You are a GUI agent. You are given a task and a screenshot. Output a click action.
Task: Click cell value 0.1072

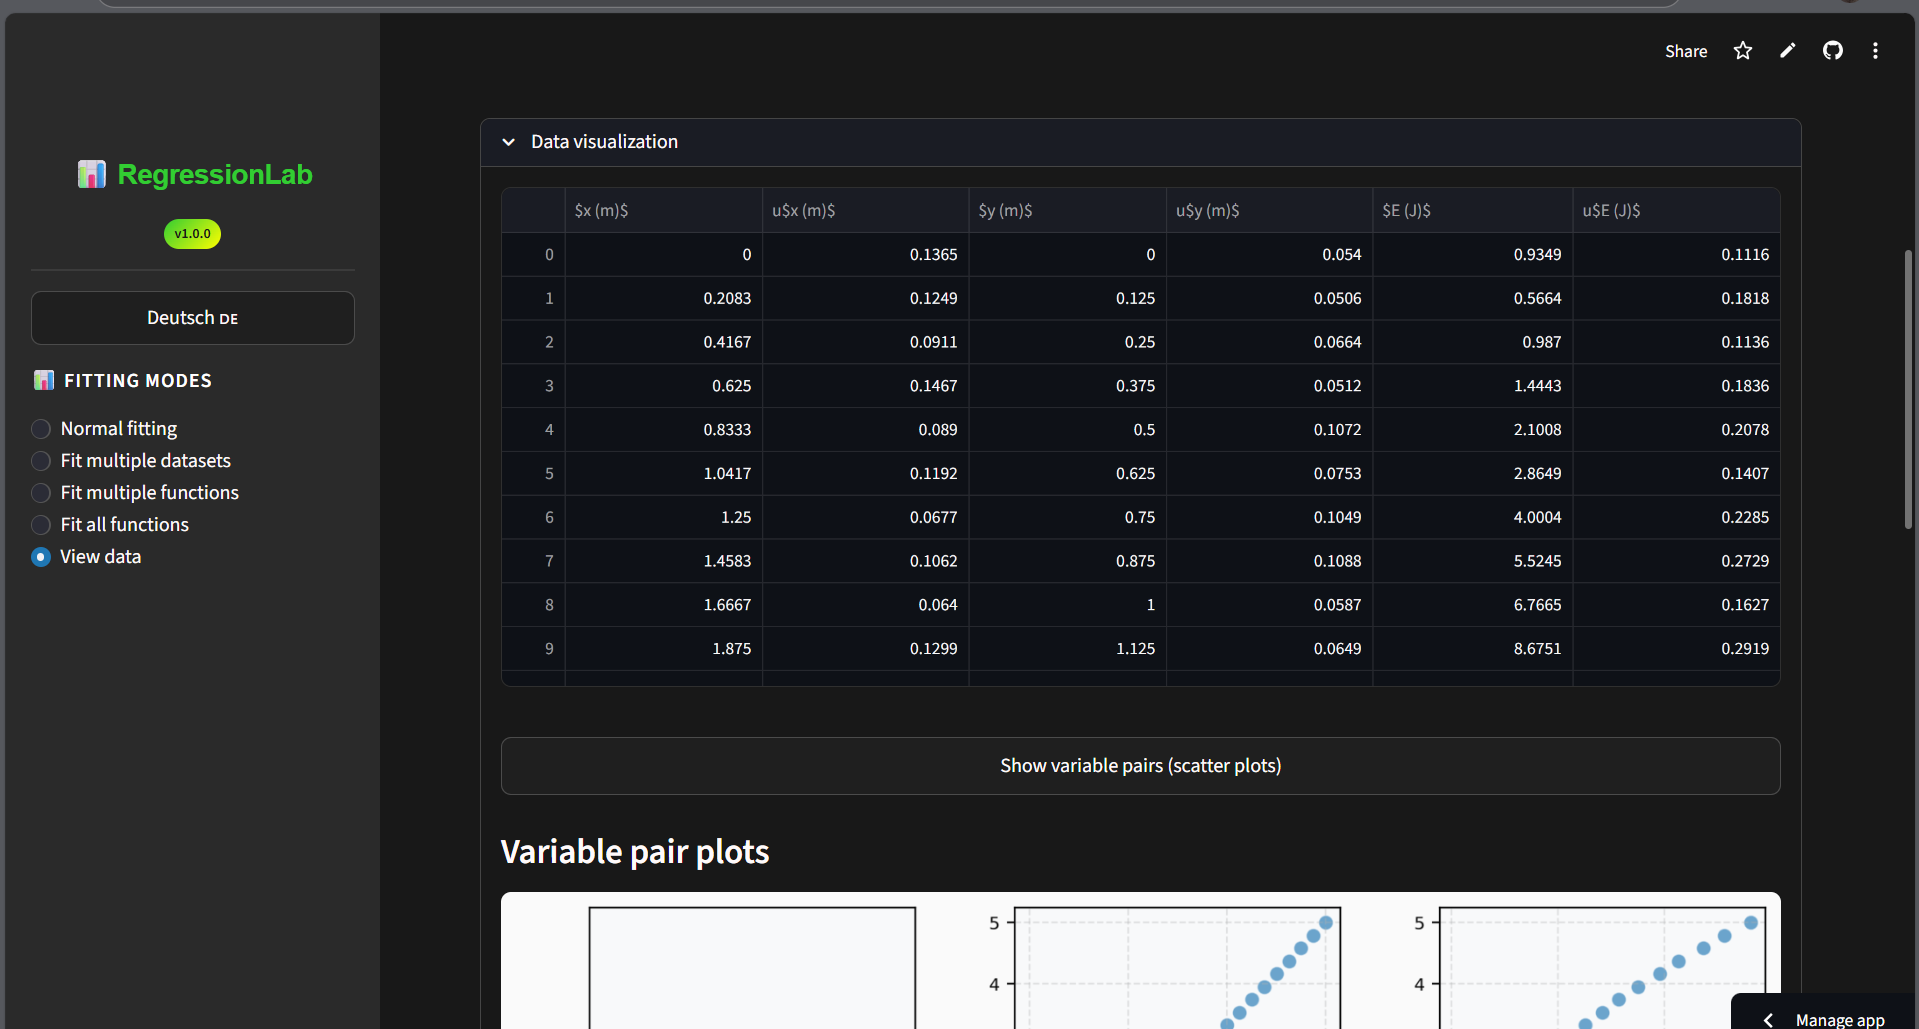click(x=1270, y=430)
